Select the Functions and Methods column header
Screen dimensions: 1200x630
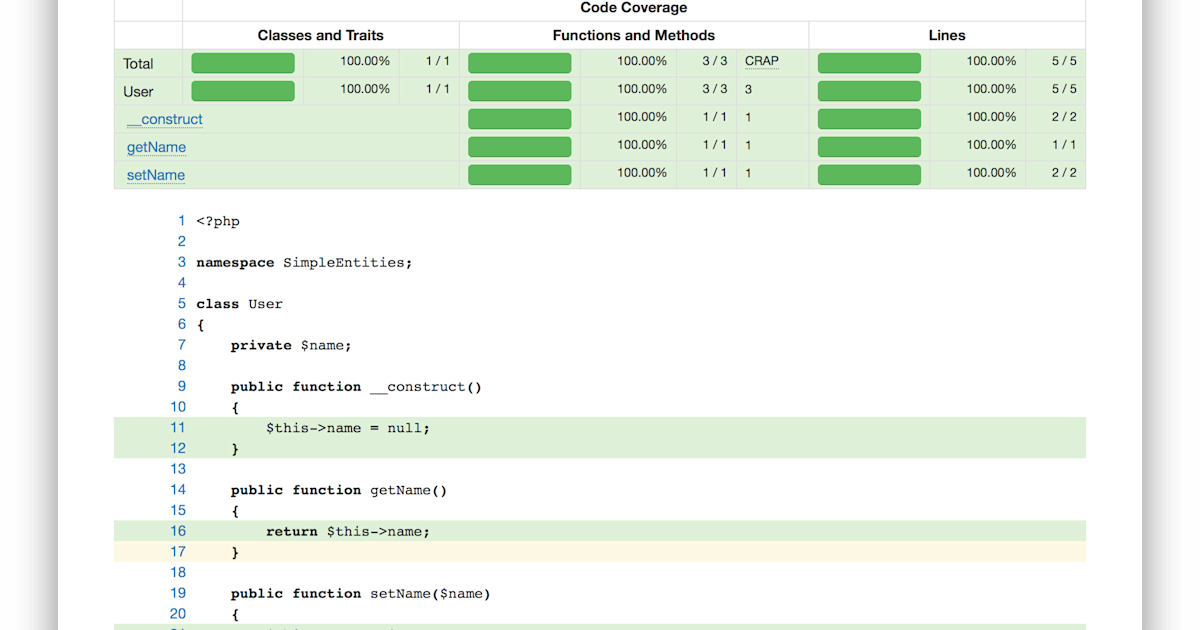point(634,34)
